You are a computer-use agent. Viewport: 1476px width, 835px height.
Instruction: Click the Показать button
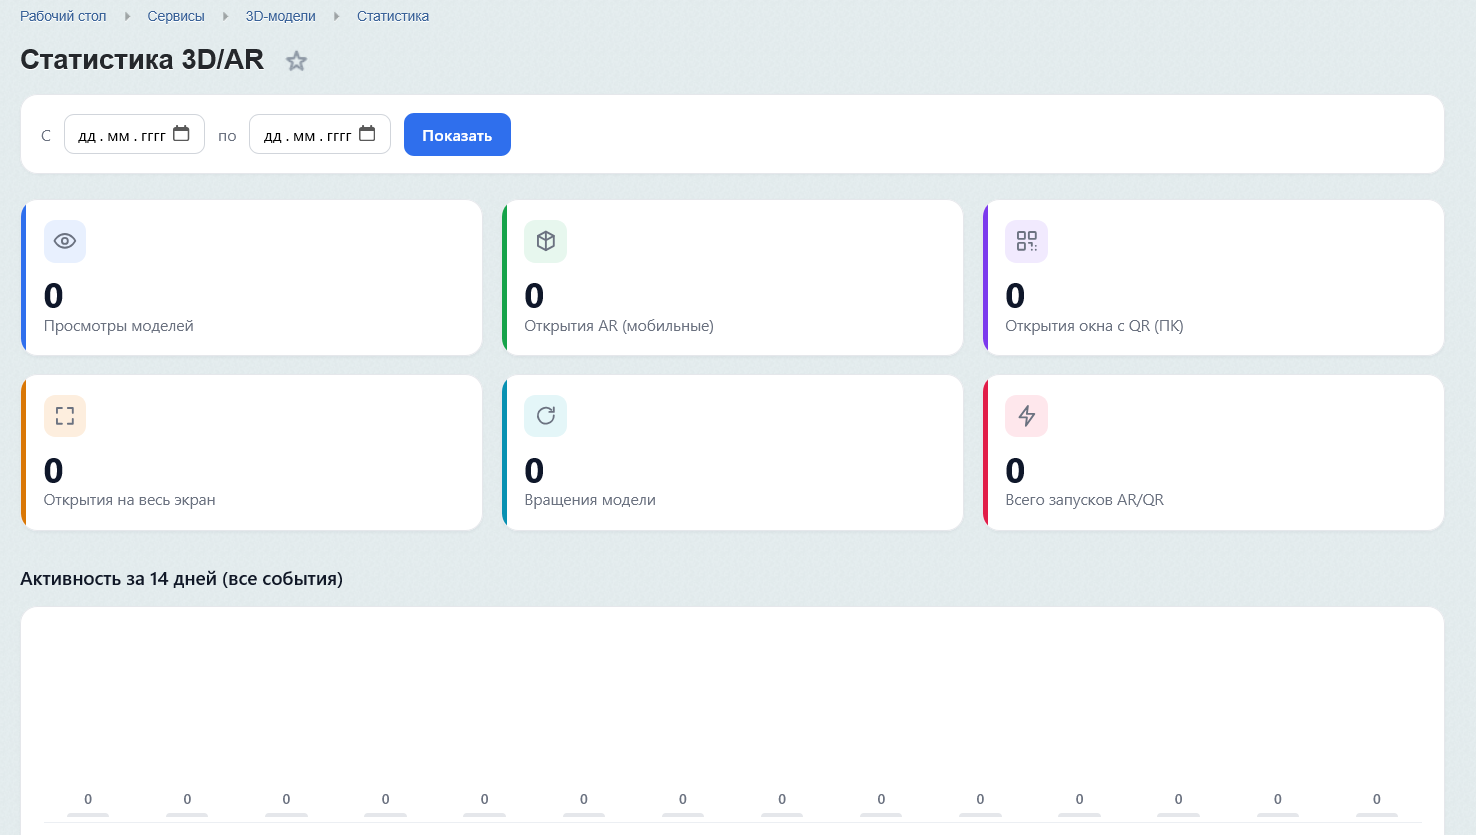457,135
